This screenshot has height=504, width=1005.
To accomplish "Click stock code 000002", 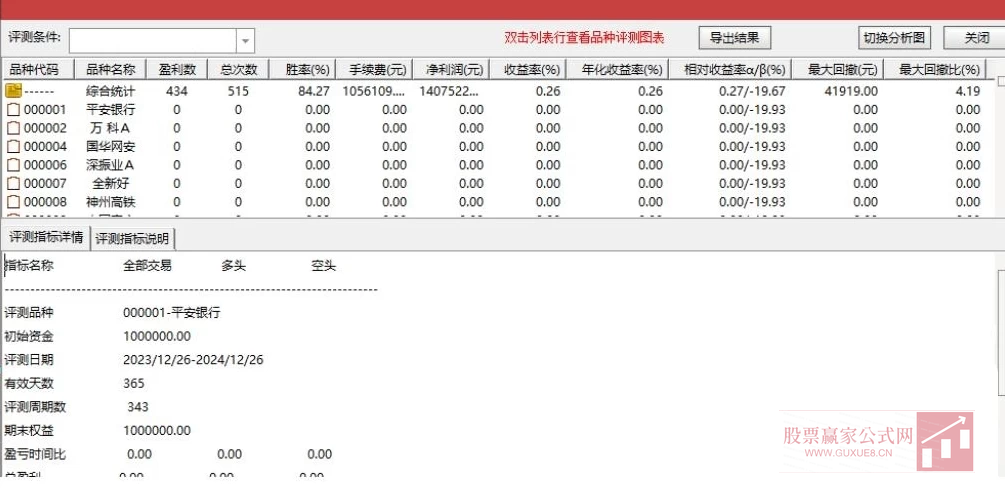I will coord(45,128).
